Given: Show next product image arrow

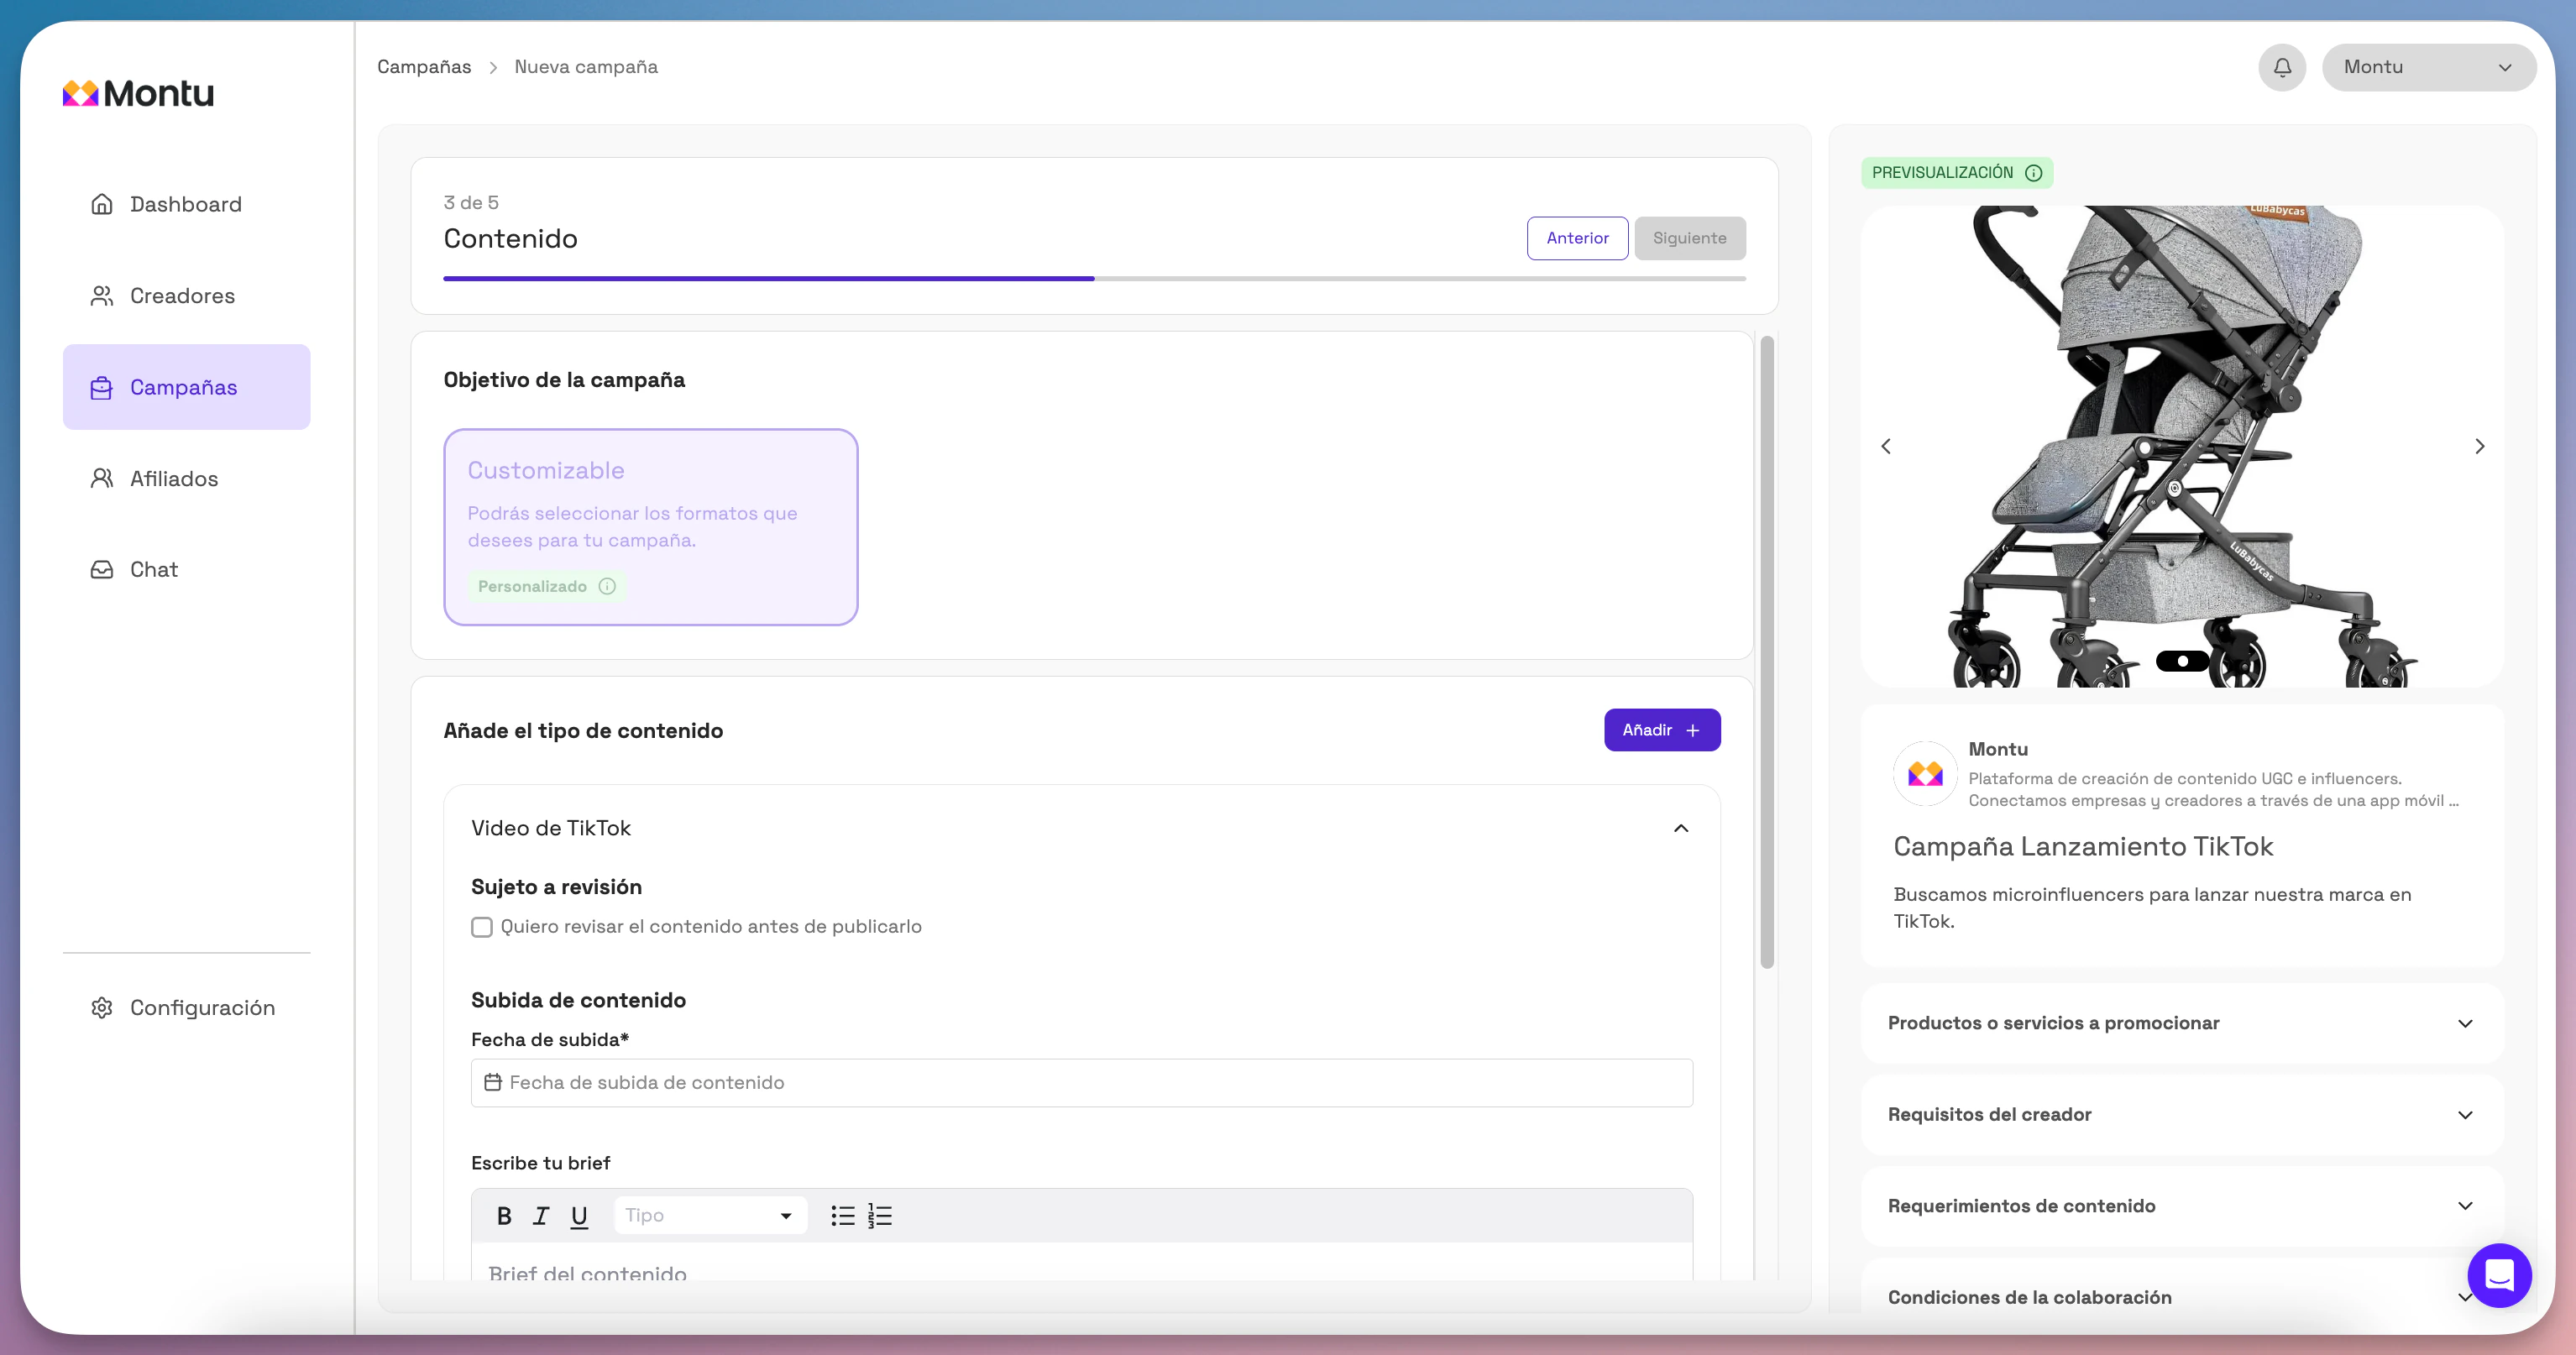Looking at the screenshot, I should [2480, 446].
